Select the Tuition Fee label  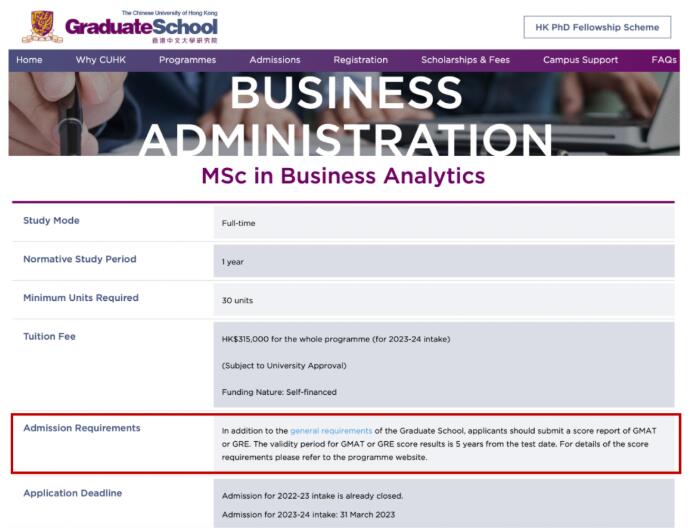point(49,336)
